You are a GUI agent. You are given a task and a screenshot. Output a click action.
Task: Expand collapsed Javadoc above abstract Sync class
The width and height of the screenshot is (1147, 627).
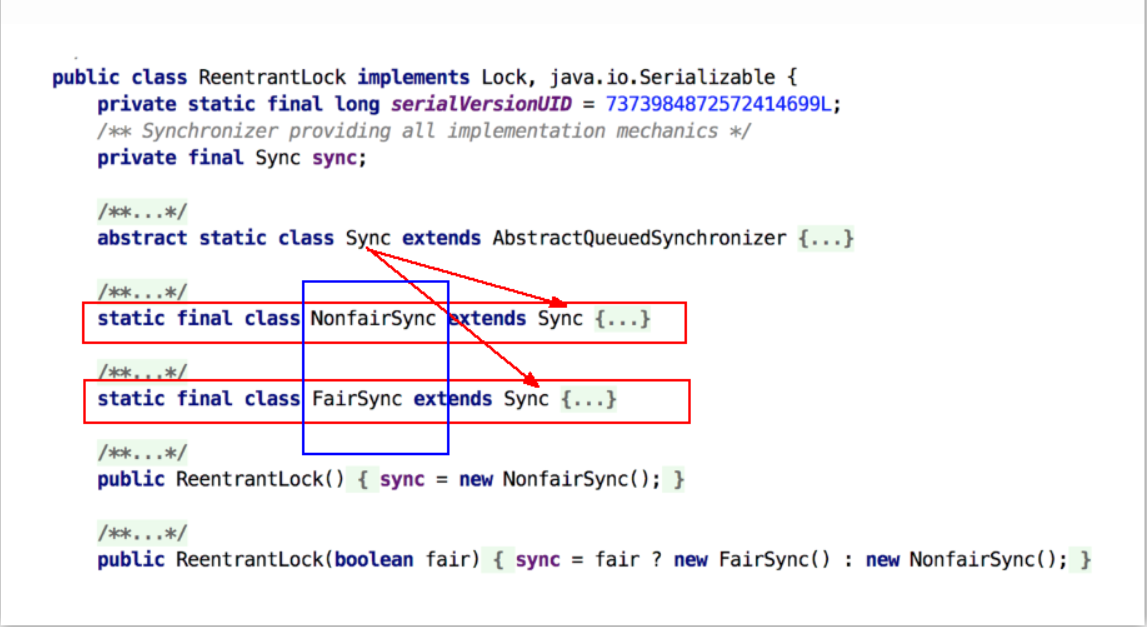point(142,212)
